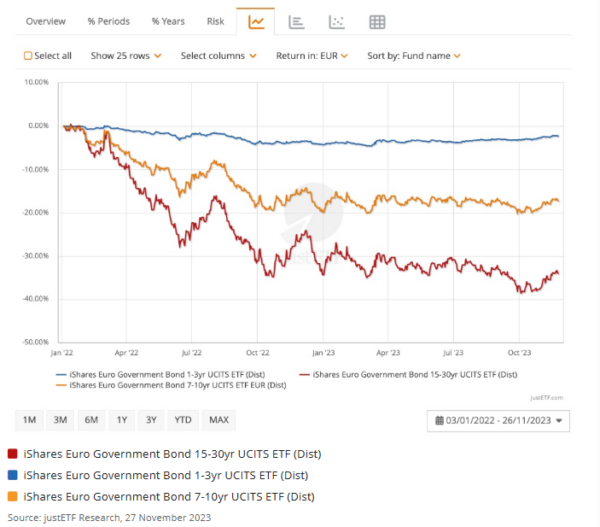Click the Oct '23 x-axis label
600x527 pixels.
tap(519, 353)
